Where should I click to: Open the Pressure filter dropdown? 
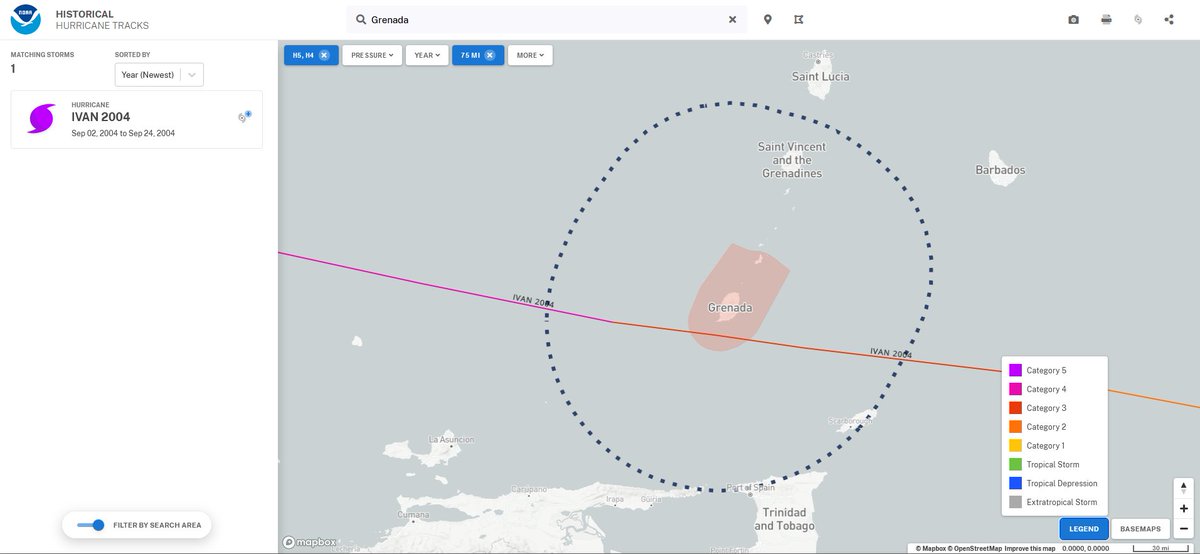pos(372,55)
